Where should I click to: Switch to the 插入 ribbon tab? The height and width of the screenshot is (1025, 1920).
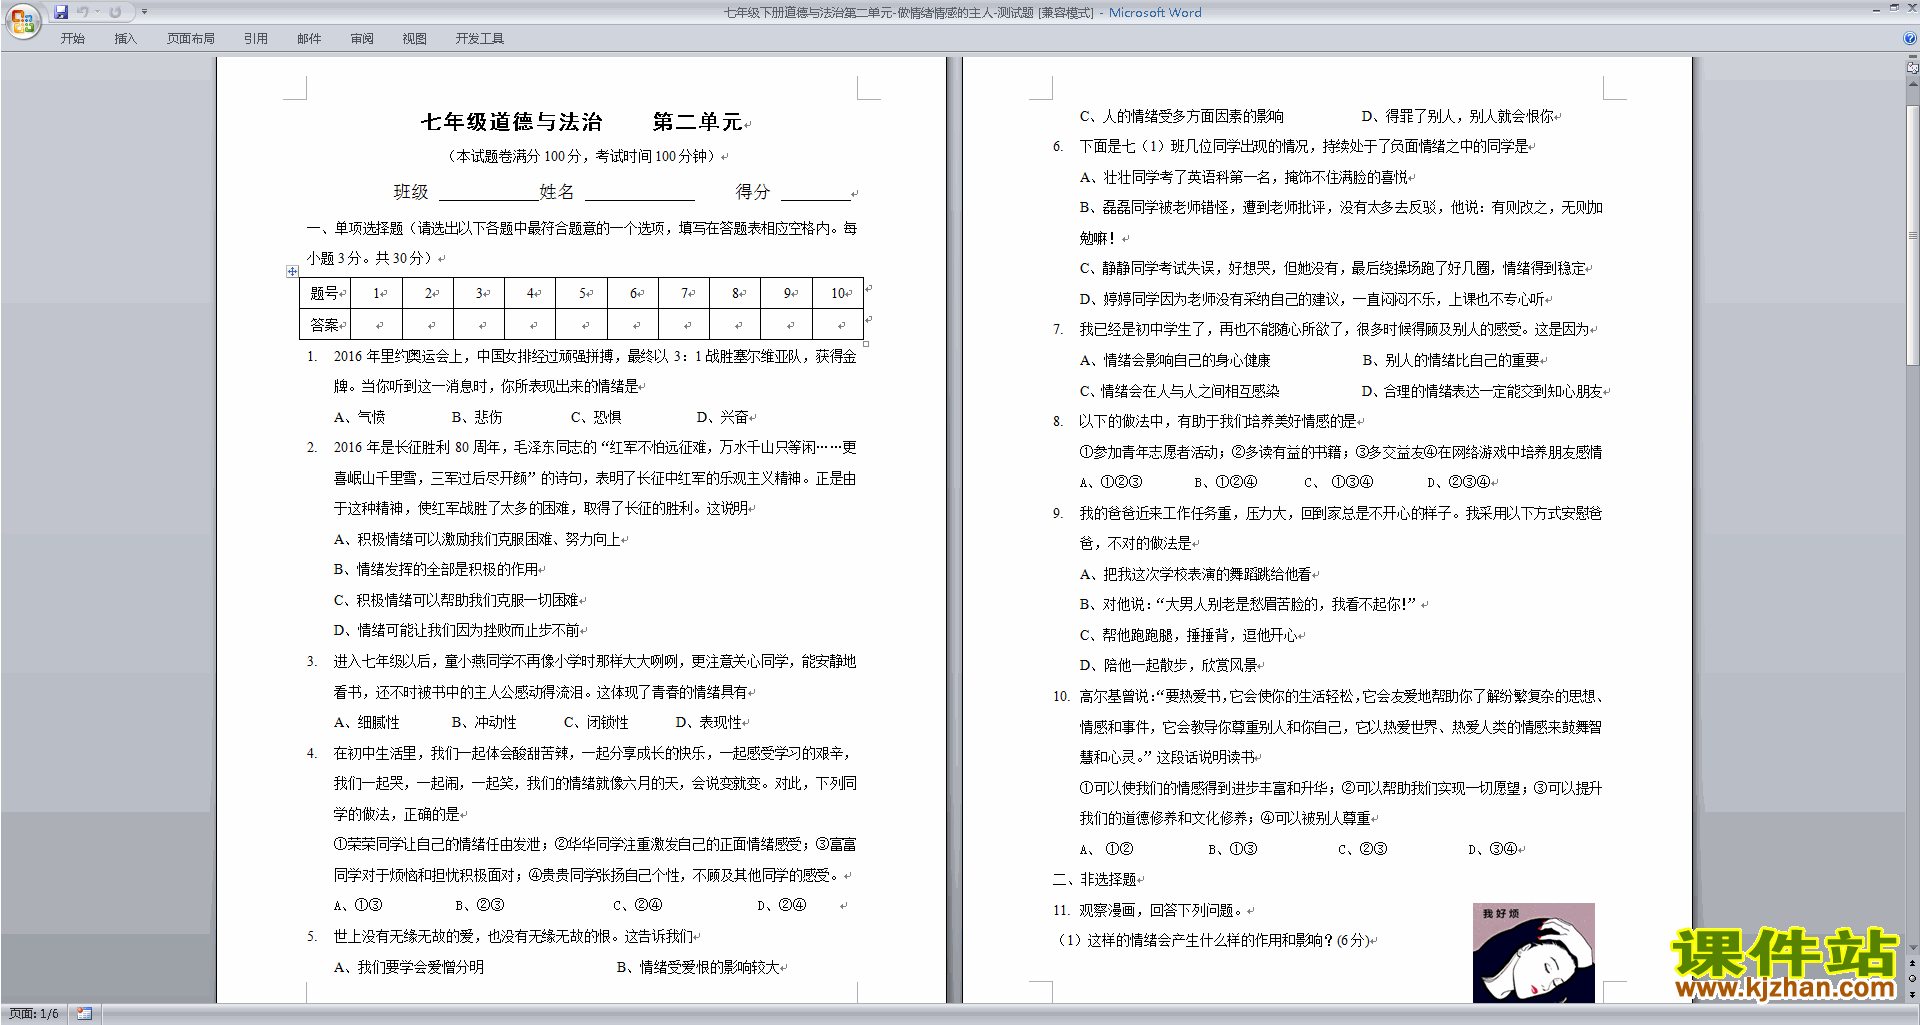point(125,39)
